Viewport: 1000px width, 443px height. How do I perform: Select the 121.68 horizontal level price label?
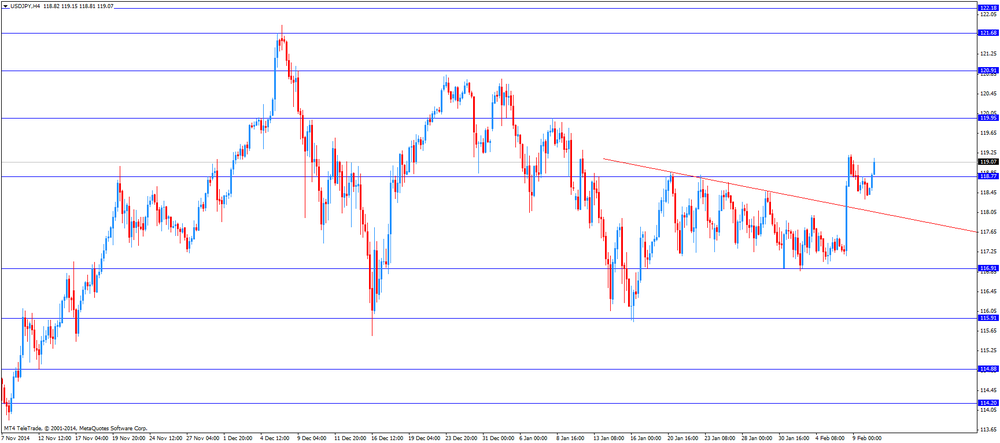[x=987, y=33]
